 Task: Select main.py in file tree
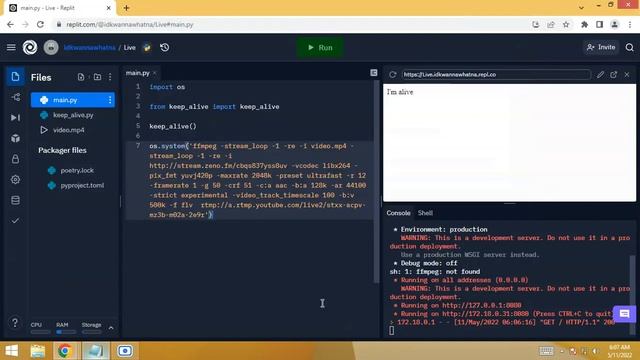pos(73,100)
